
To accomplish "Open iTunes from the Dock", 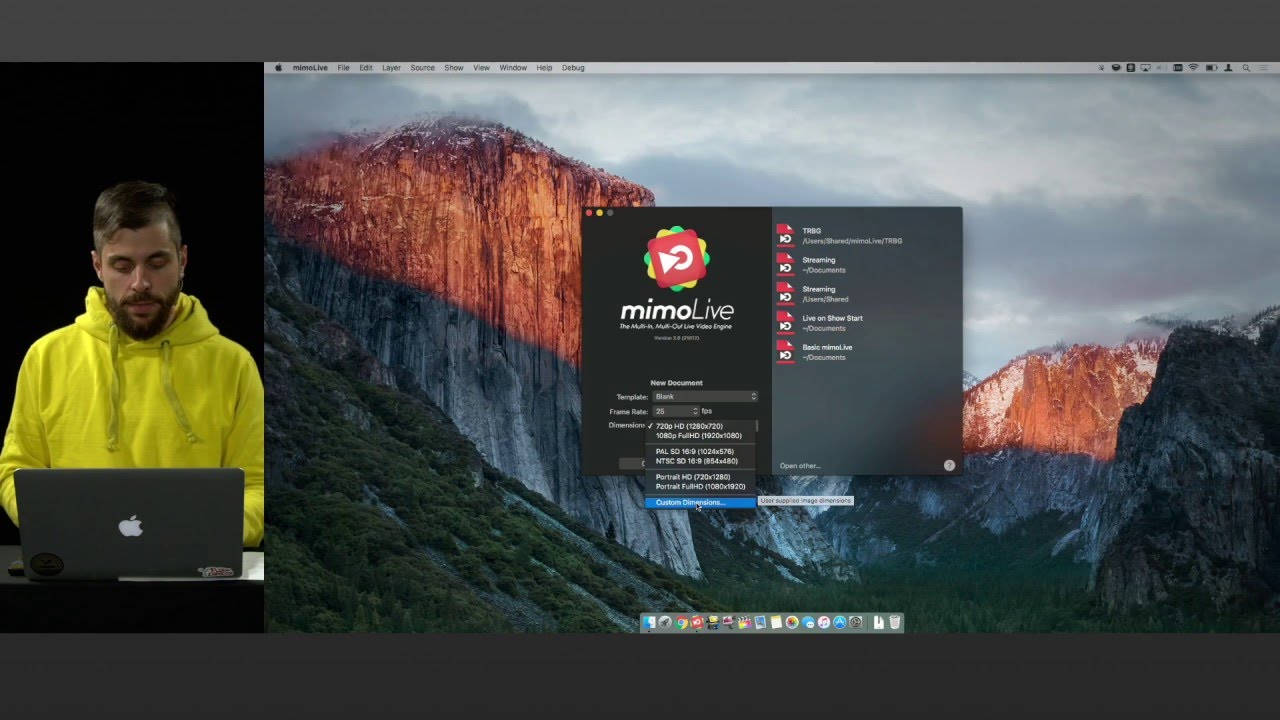I will click(x=824, y=622).
